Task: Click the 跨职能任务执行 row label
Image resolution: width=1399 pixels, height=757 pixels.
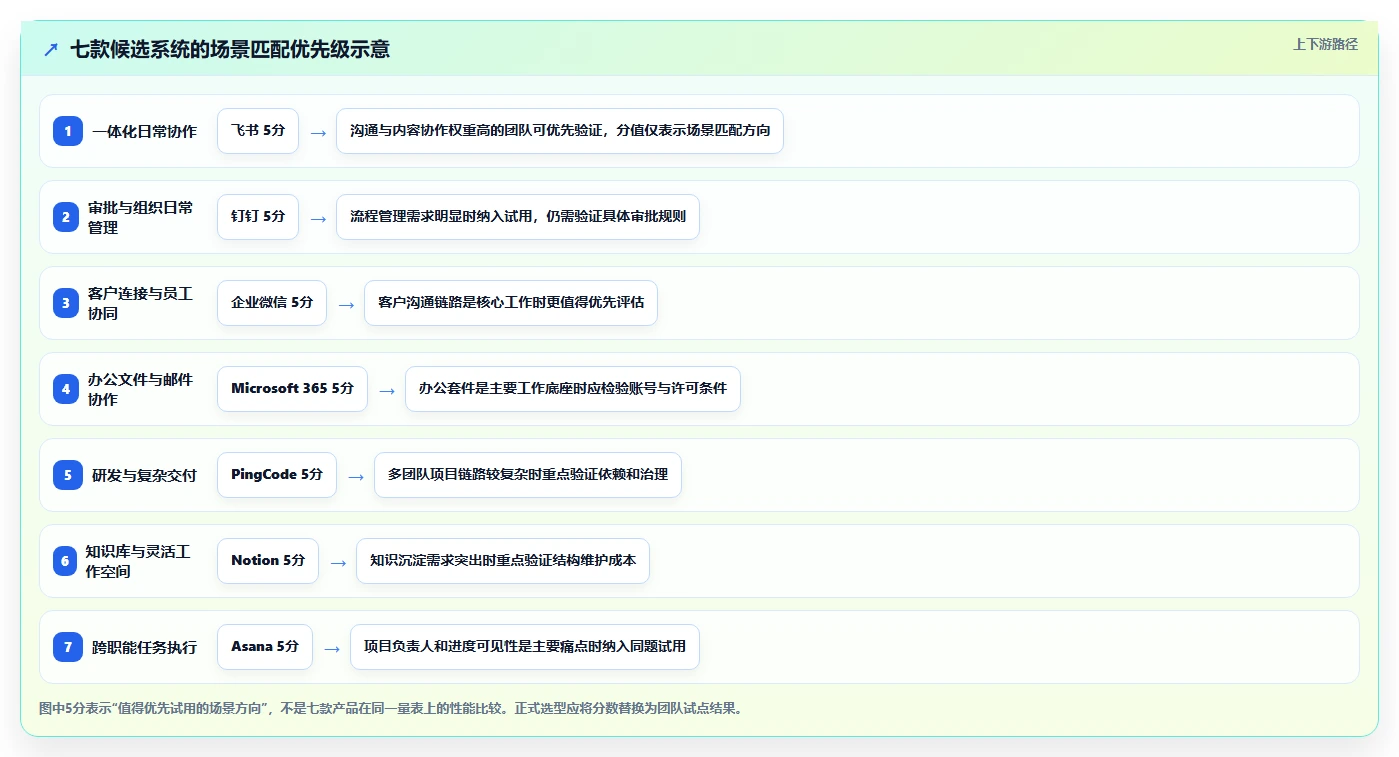Action: pyautogui.click(x=145, y=647)
